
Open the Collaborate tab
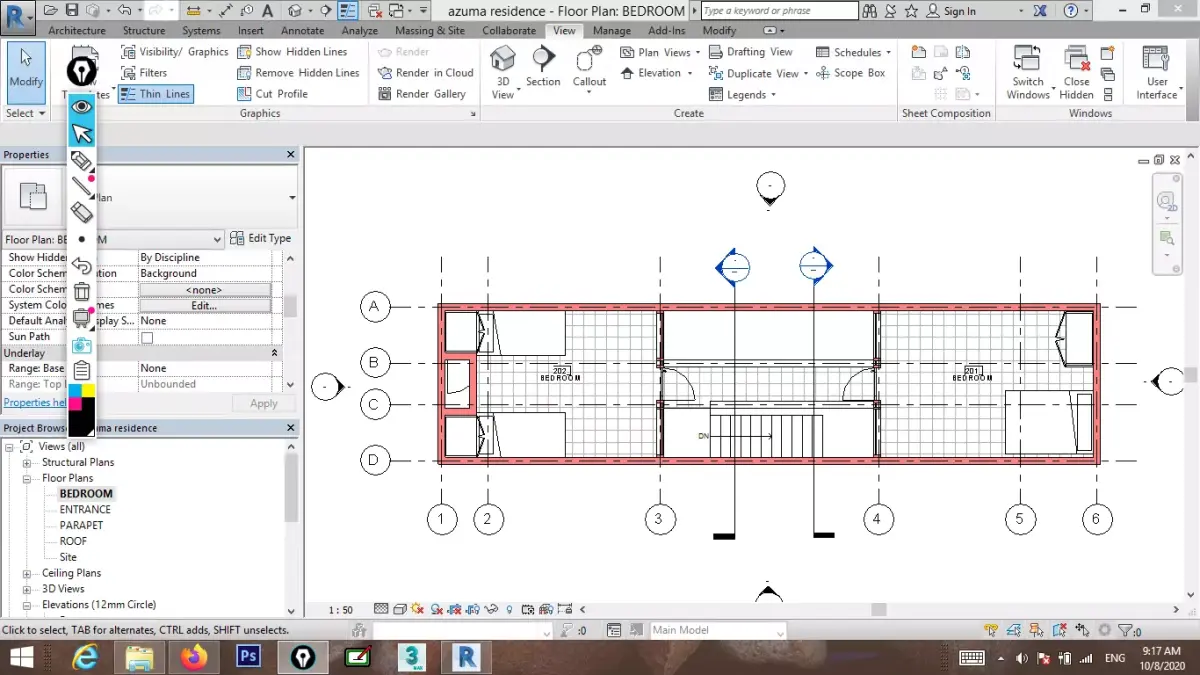pyautogui.click(x=509, y=31)
